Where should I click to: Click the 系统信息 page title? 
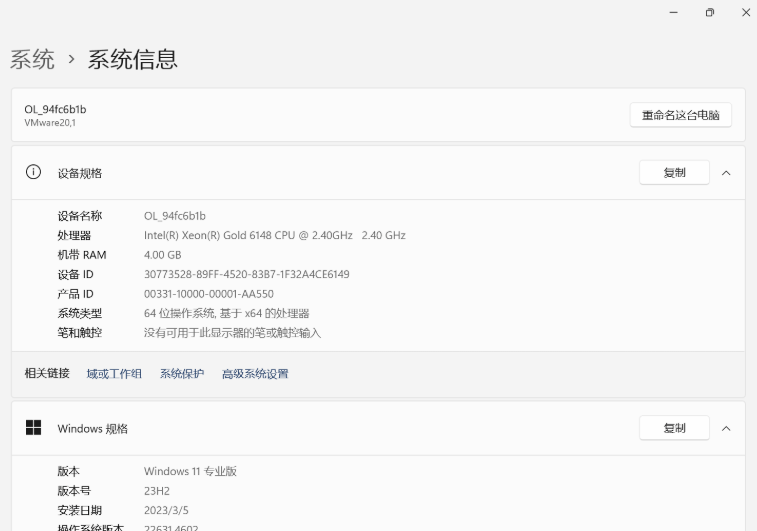(133, 59)
